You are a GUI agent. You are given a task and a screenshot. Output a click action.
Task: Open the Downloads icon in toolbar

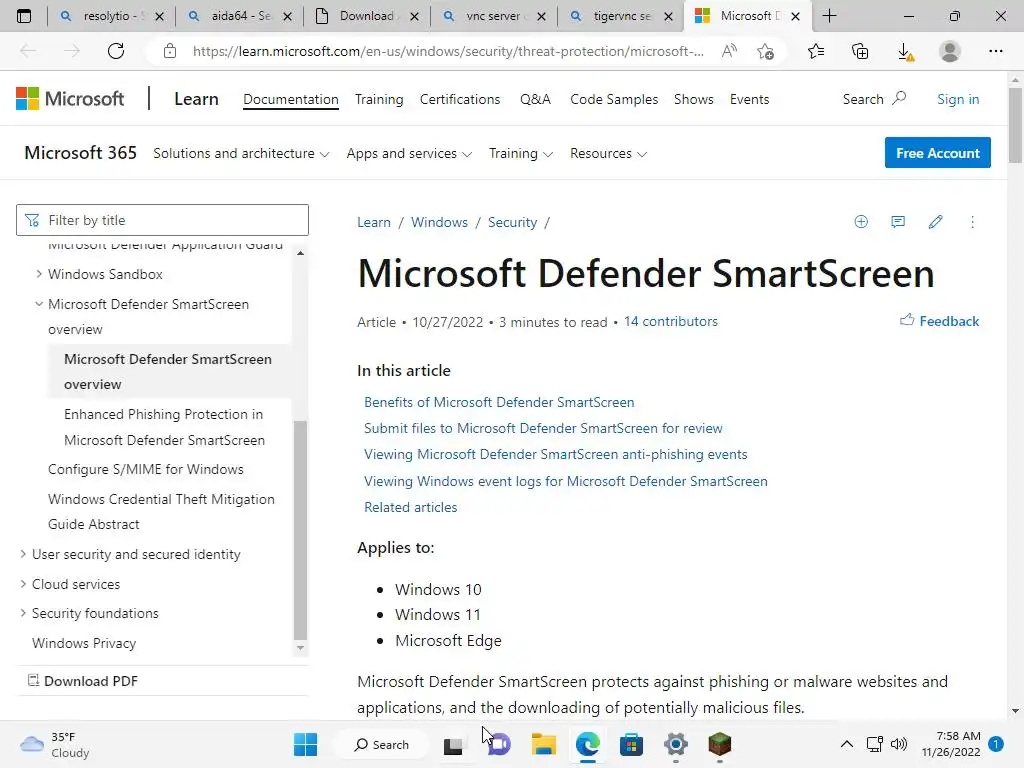pos(905,52)
